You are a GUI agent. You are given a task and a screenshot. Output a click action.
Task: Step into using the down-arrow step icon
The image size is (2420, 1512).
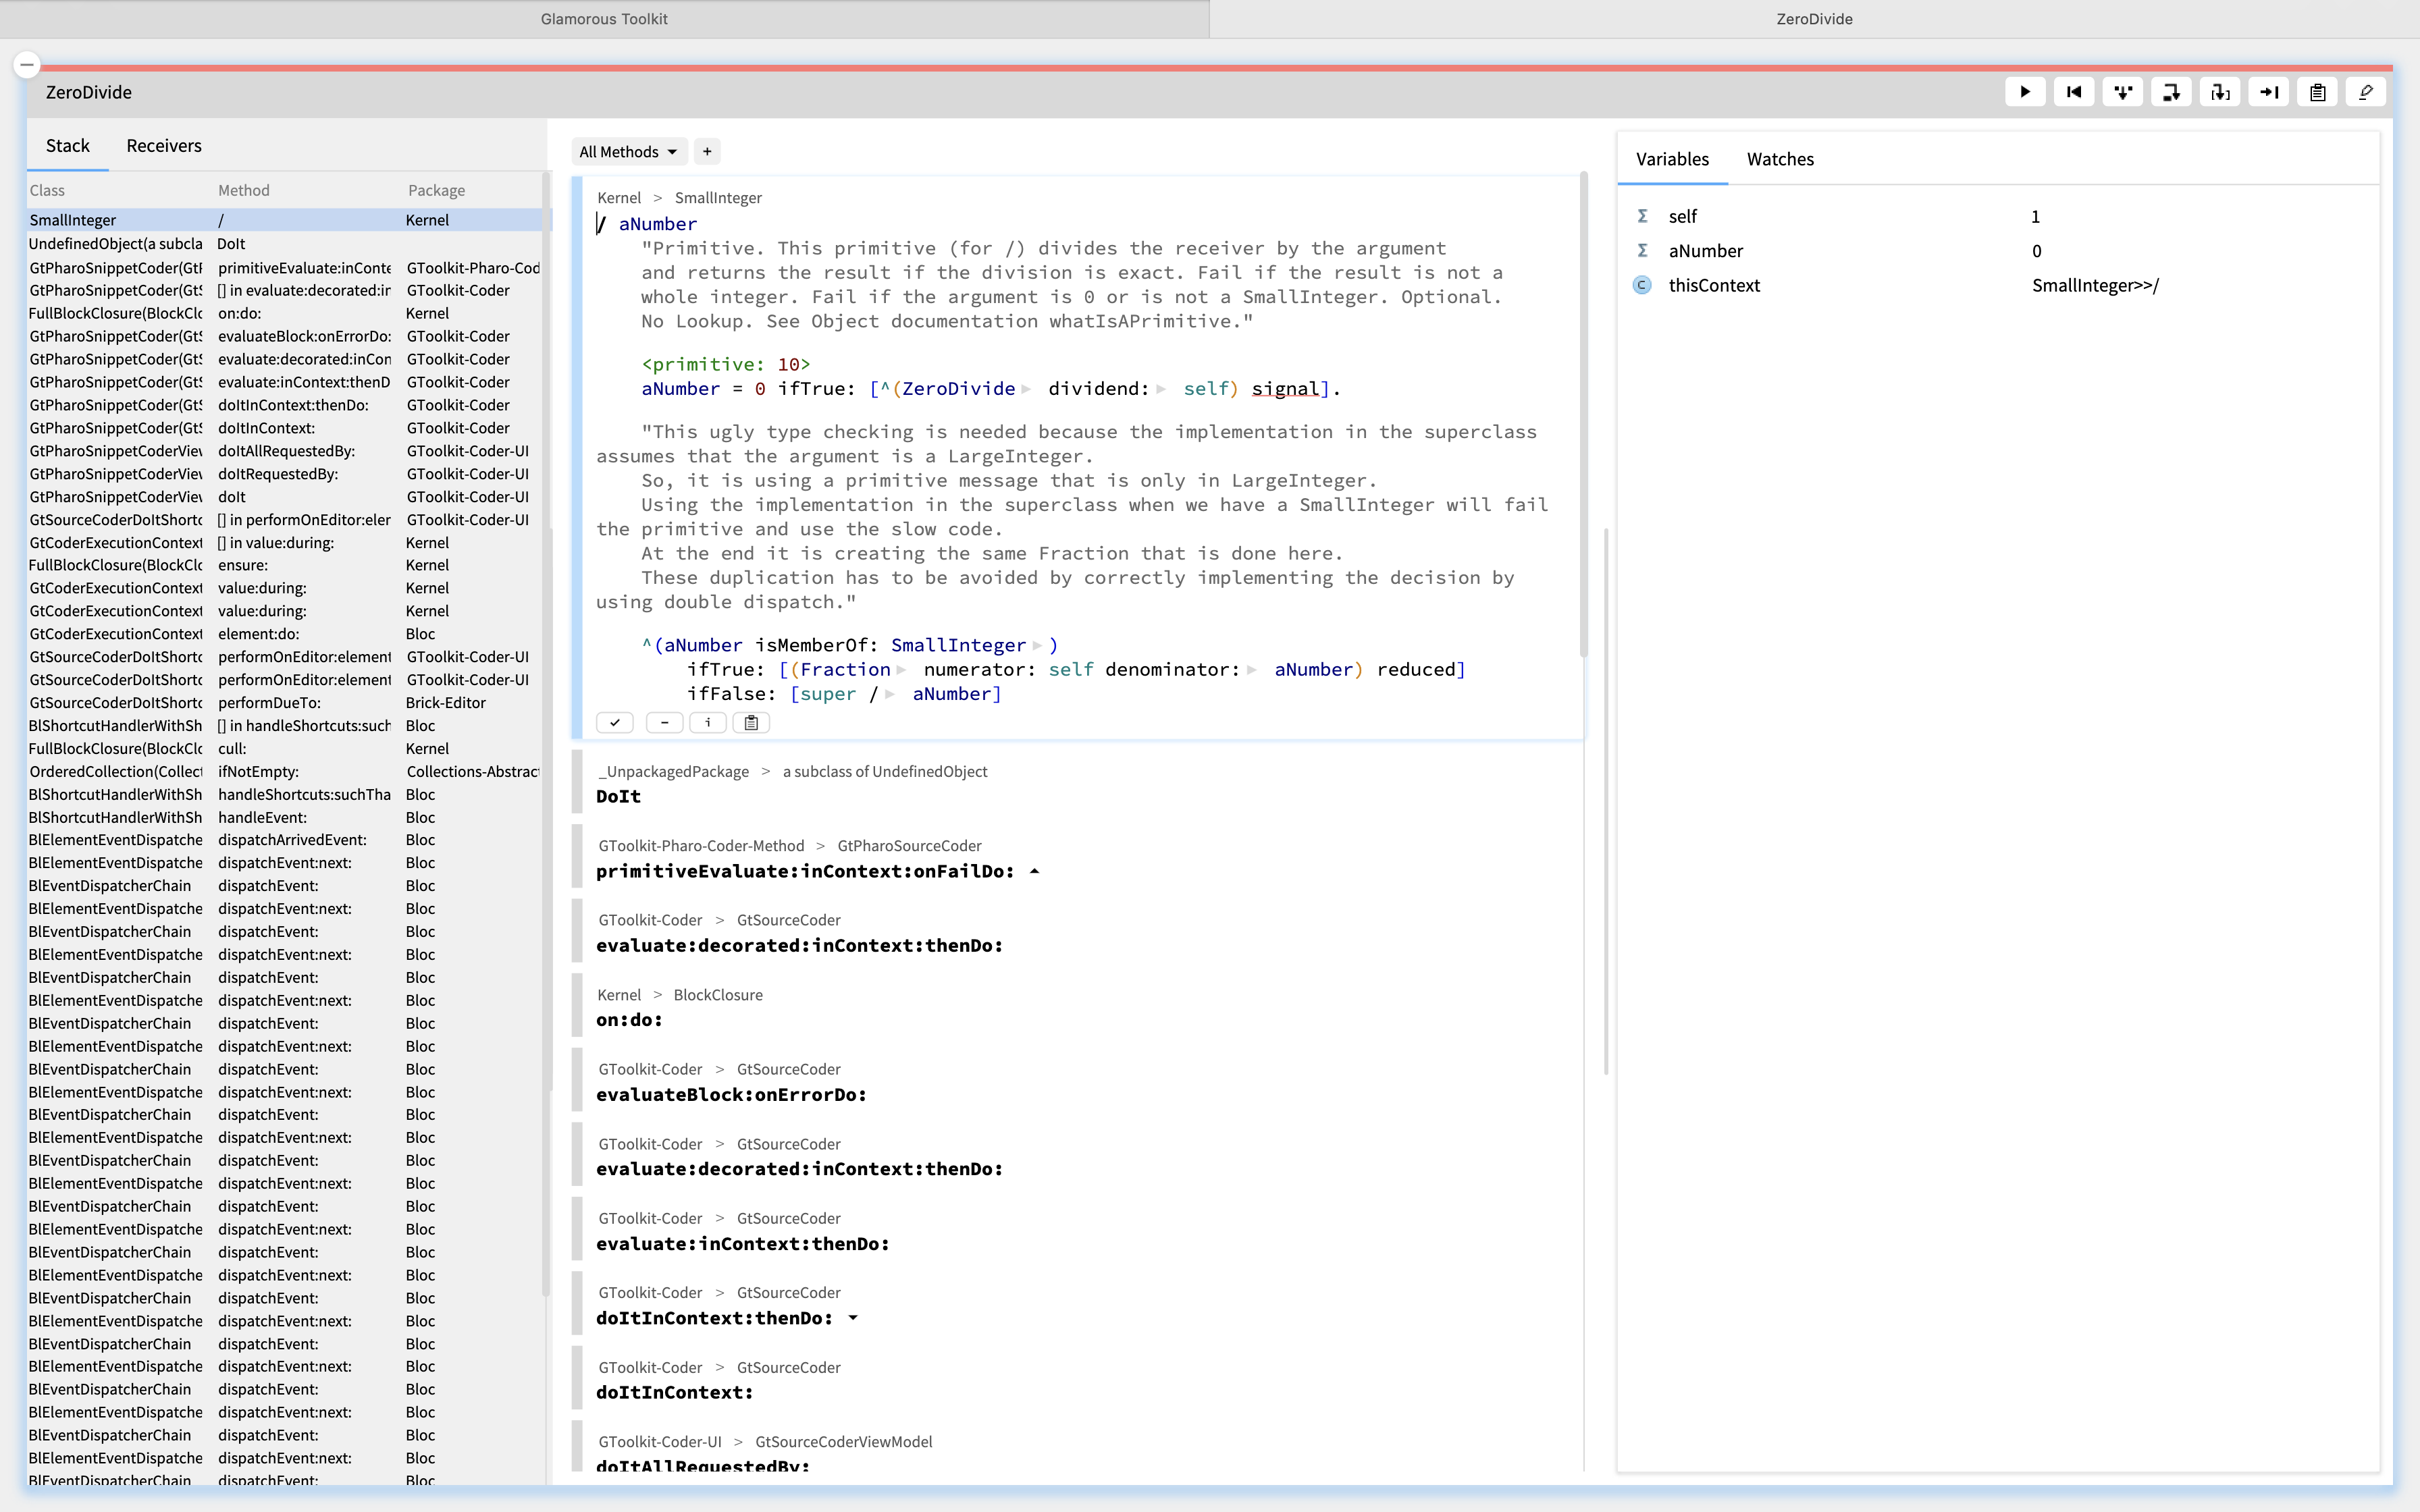tap(2122, 91)
